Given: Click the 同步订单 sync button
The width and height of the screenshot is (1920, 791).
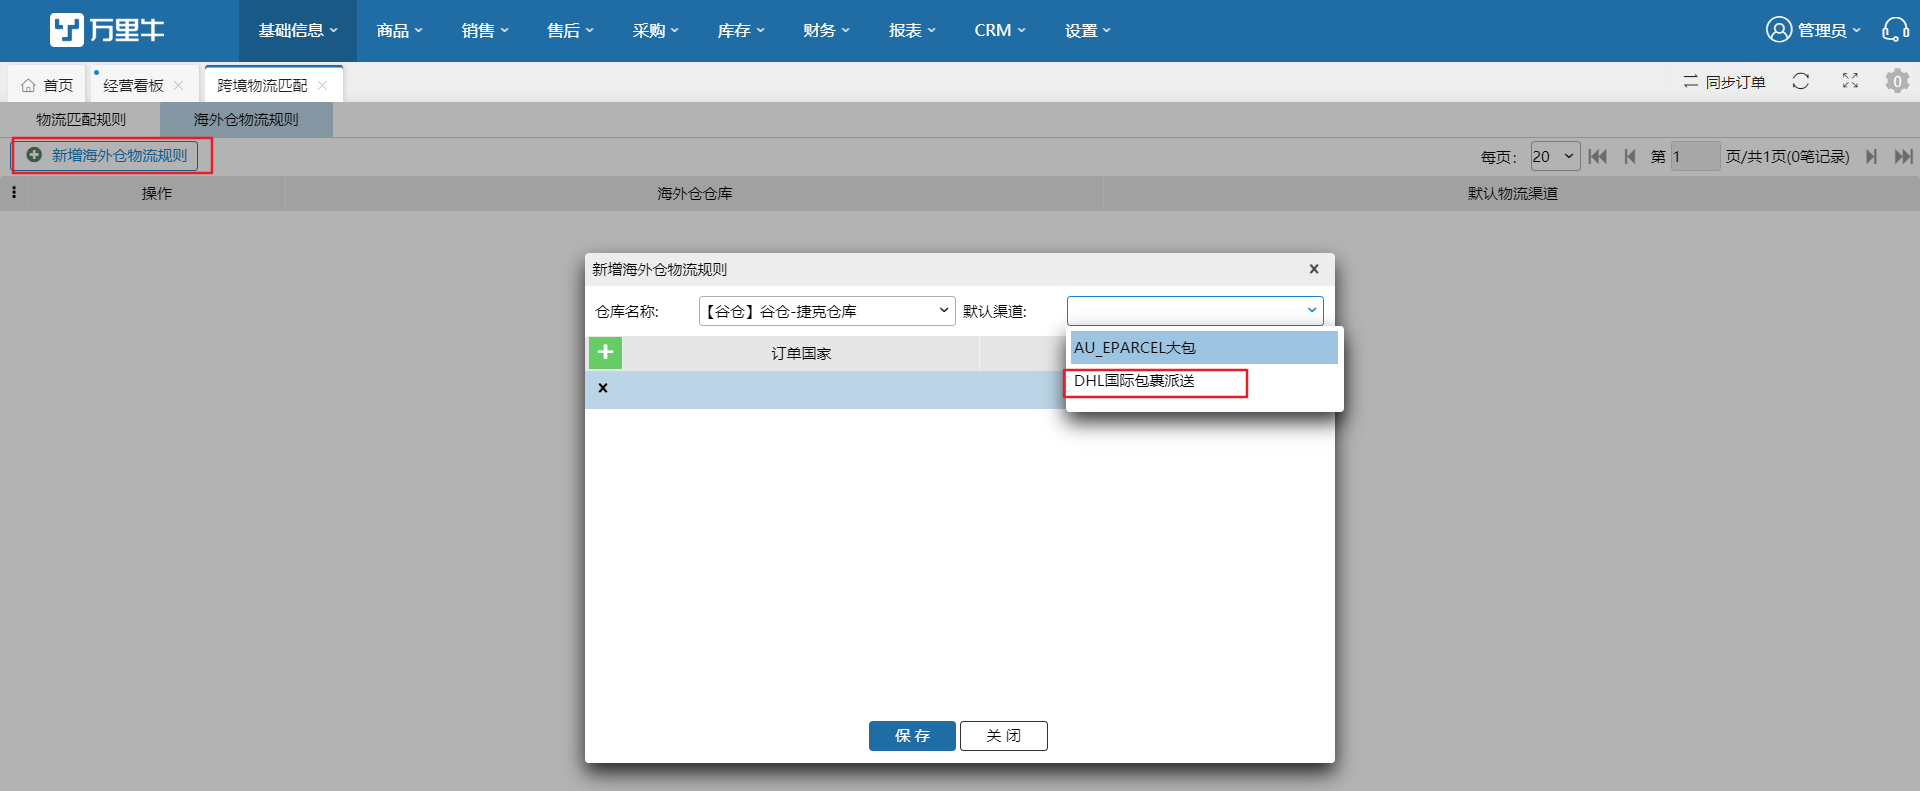Looking at the screenshot, I should click(x=1724, y=82).
